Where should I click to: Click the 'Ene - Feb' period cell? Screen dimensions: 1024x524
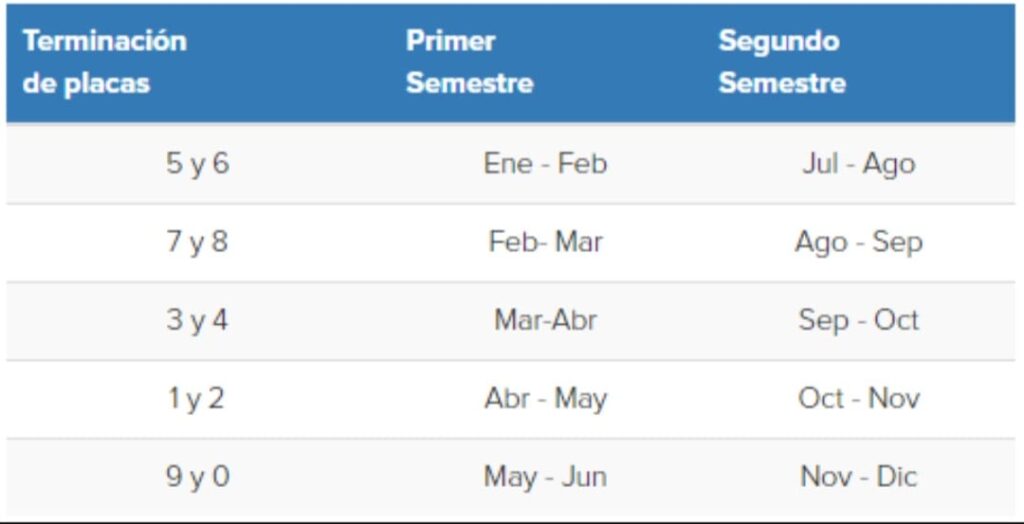click(x=545, y=164)
